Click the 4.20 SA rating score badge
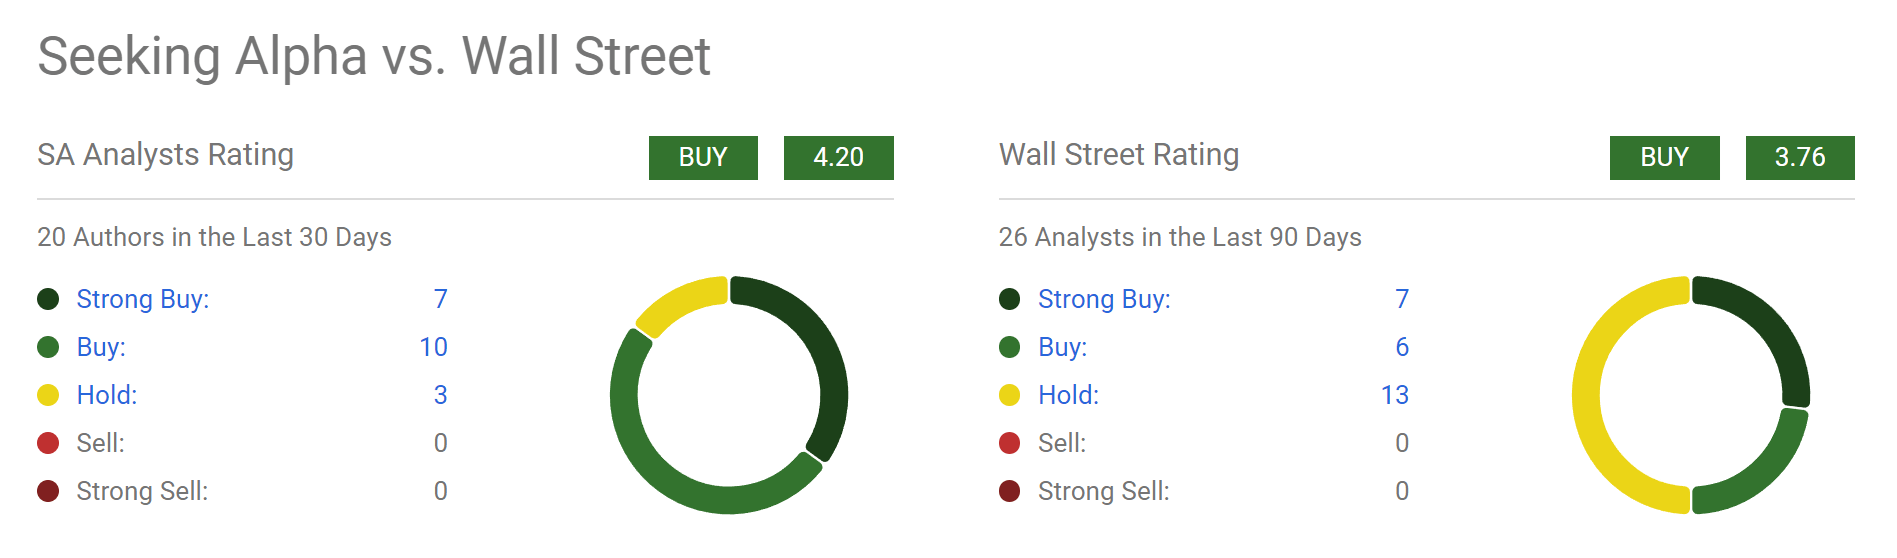The width and height of the screenshot is (1897, 558). click(838, 158)
